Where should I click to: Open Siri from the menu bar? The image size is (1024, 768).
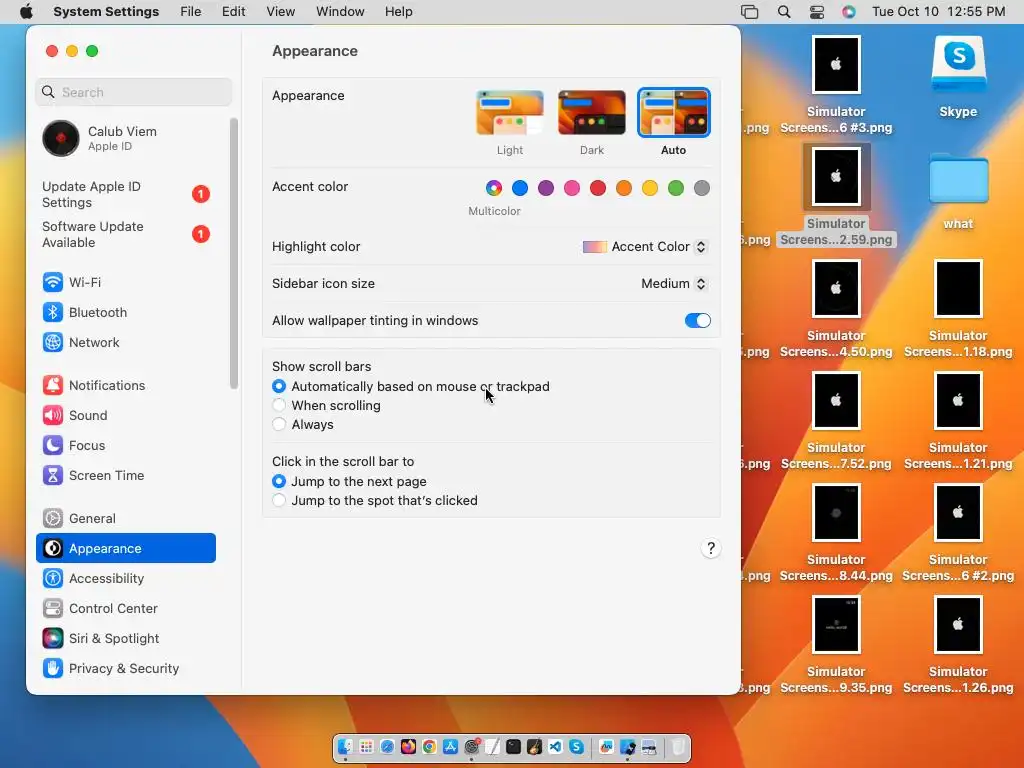click(848, 12)
